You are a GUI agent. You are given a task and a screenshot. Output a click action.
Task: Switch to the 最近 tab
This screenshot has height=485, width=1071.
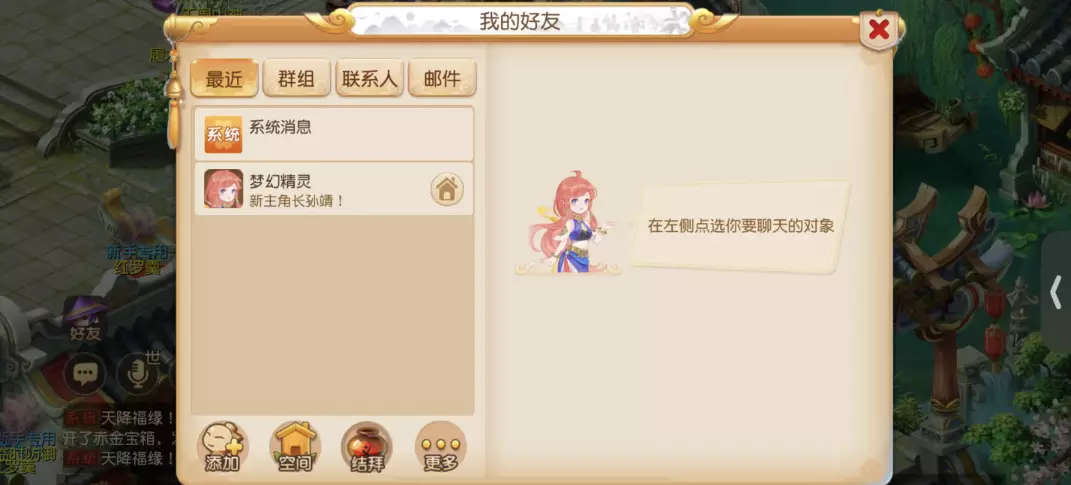(x=224, y=79)
